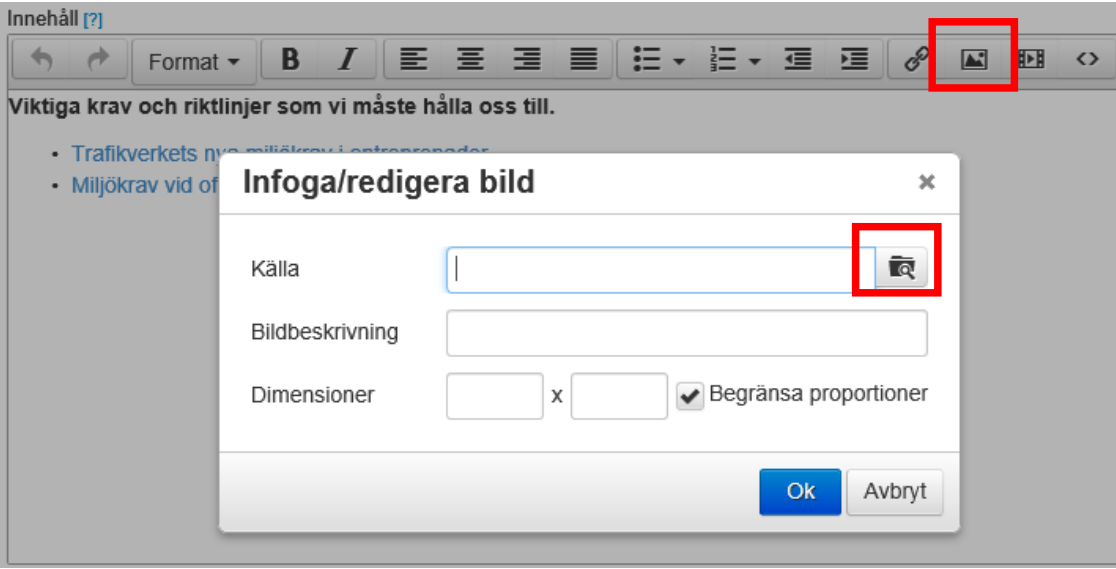The image size is (1116, 569).
Task: Justify the text alignment
Action: click(583, 61)
